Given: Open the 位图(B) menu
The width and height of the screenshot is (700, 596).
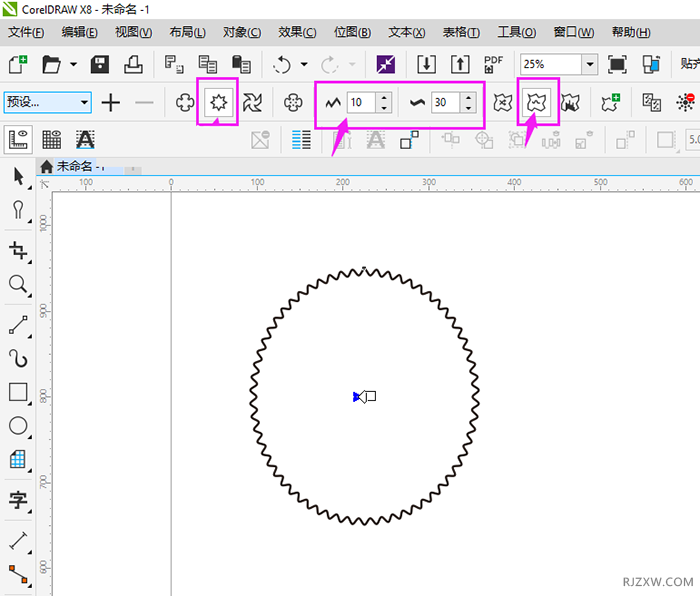Looking at the screenshot, I should coord(352,32).
